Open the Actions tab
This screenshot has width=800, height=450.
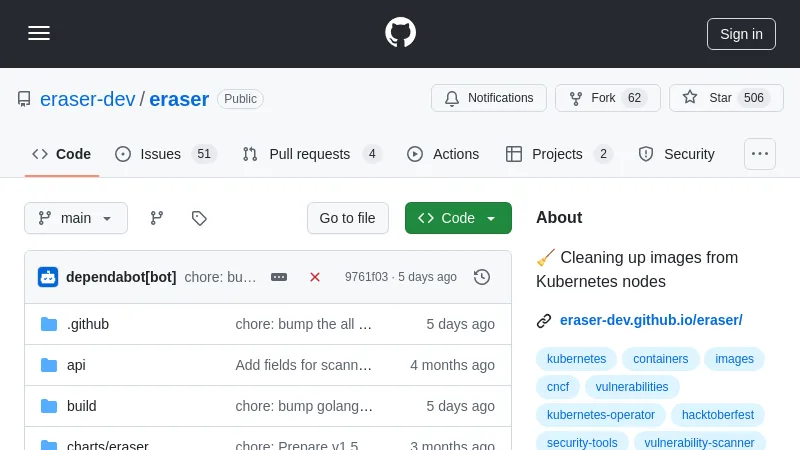click(x=443, y=154)
